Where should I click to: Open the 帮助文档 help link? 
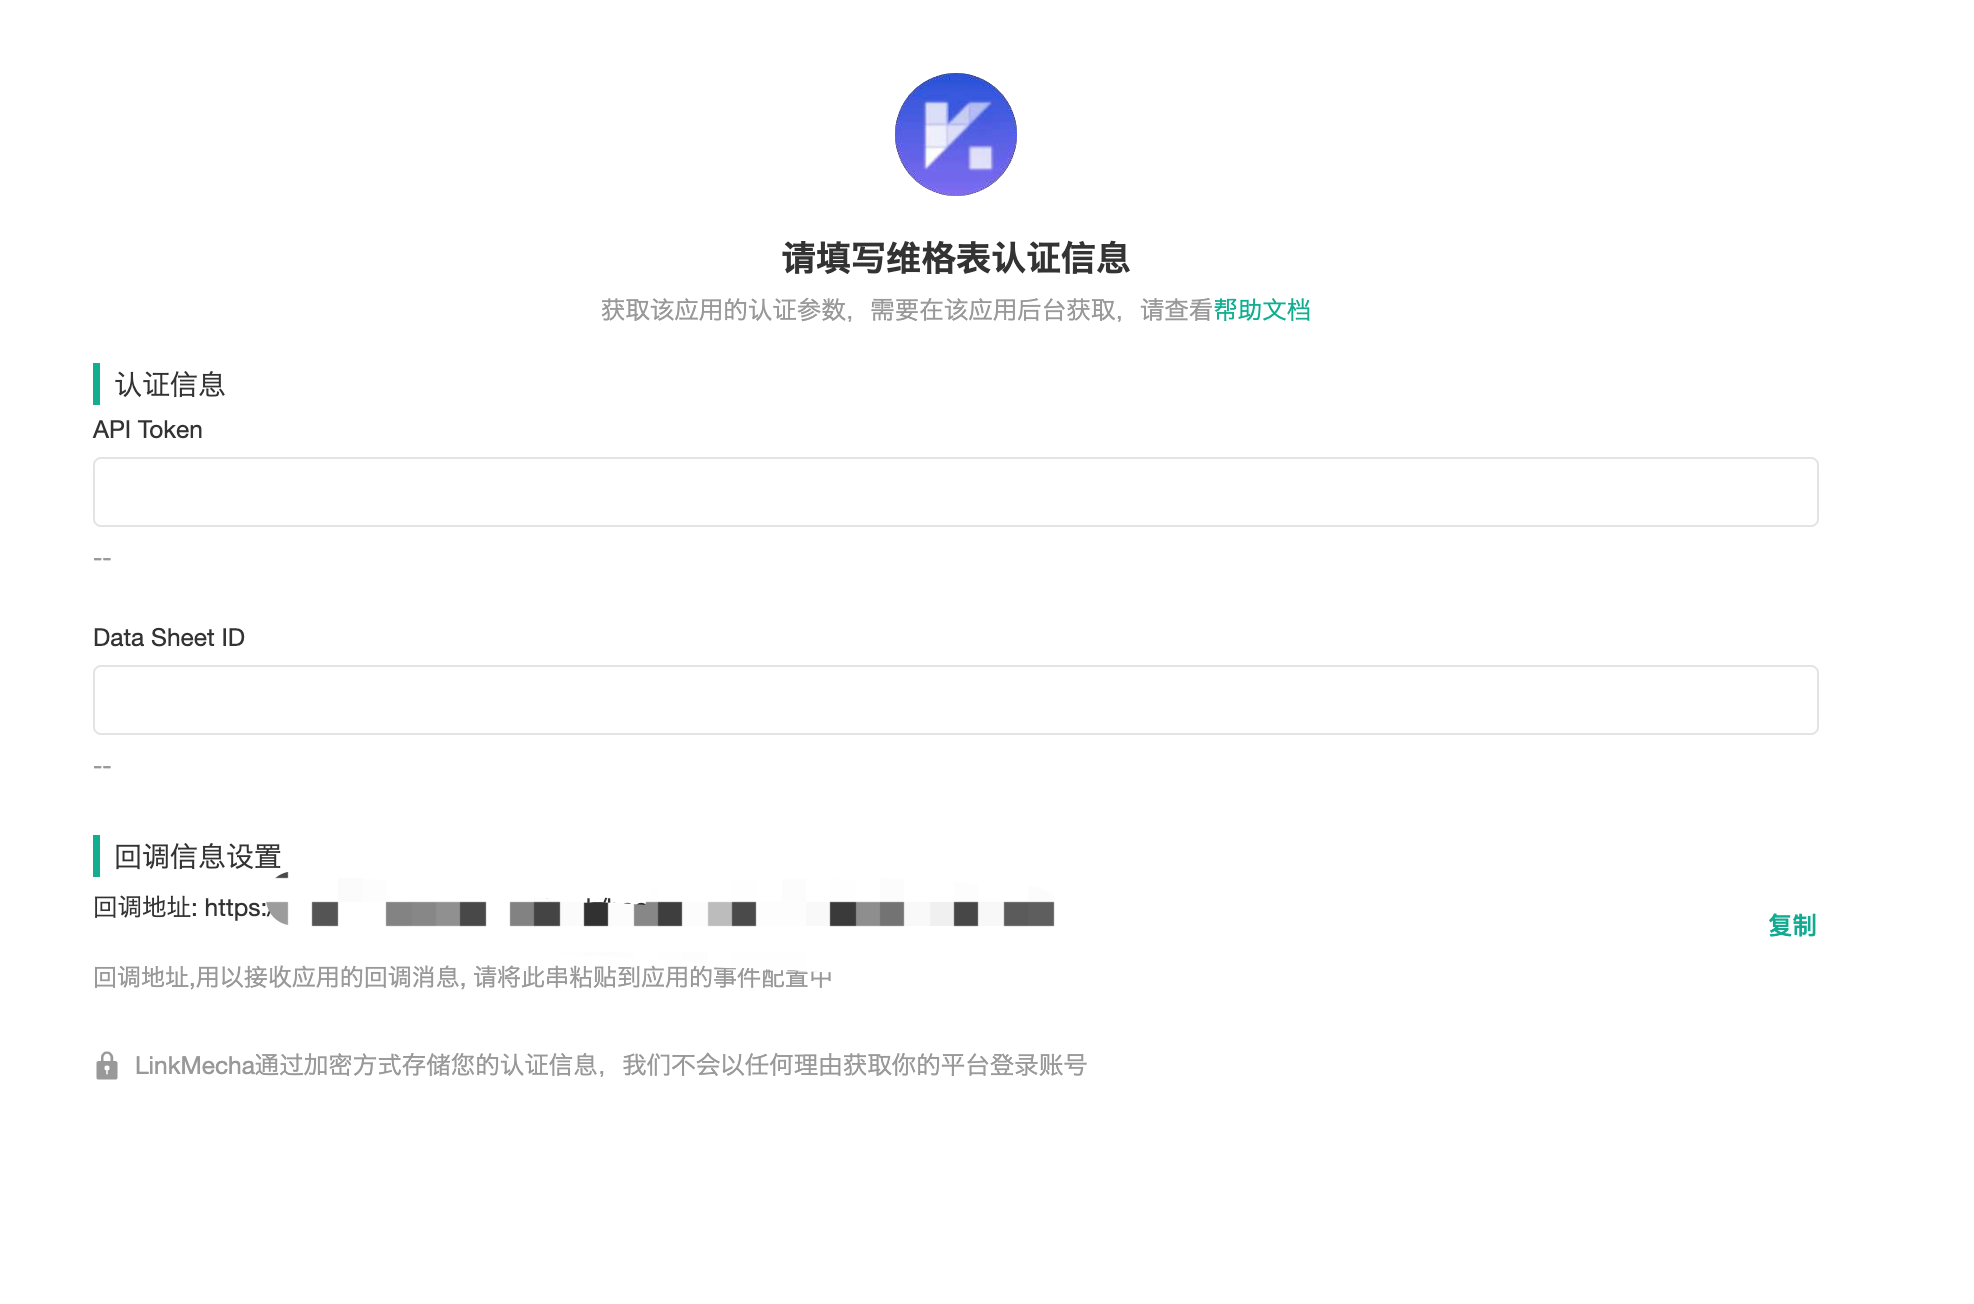1262,310
